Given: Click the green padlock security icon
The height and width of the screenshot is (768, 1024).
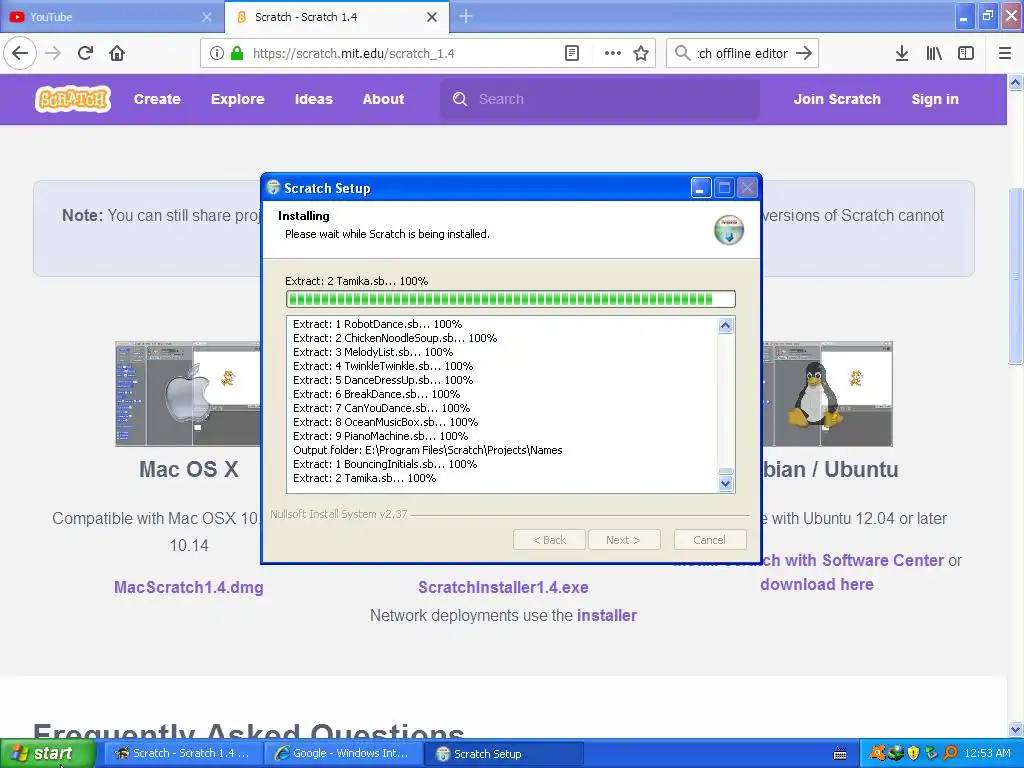Looking at the screenshot, I should pyautogui.click(x=237, y=54).
